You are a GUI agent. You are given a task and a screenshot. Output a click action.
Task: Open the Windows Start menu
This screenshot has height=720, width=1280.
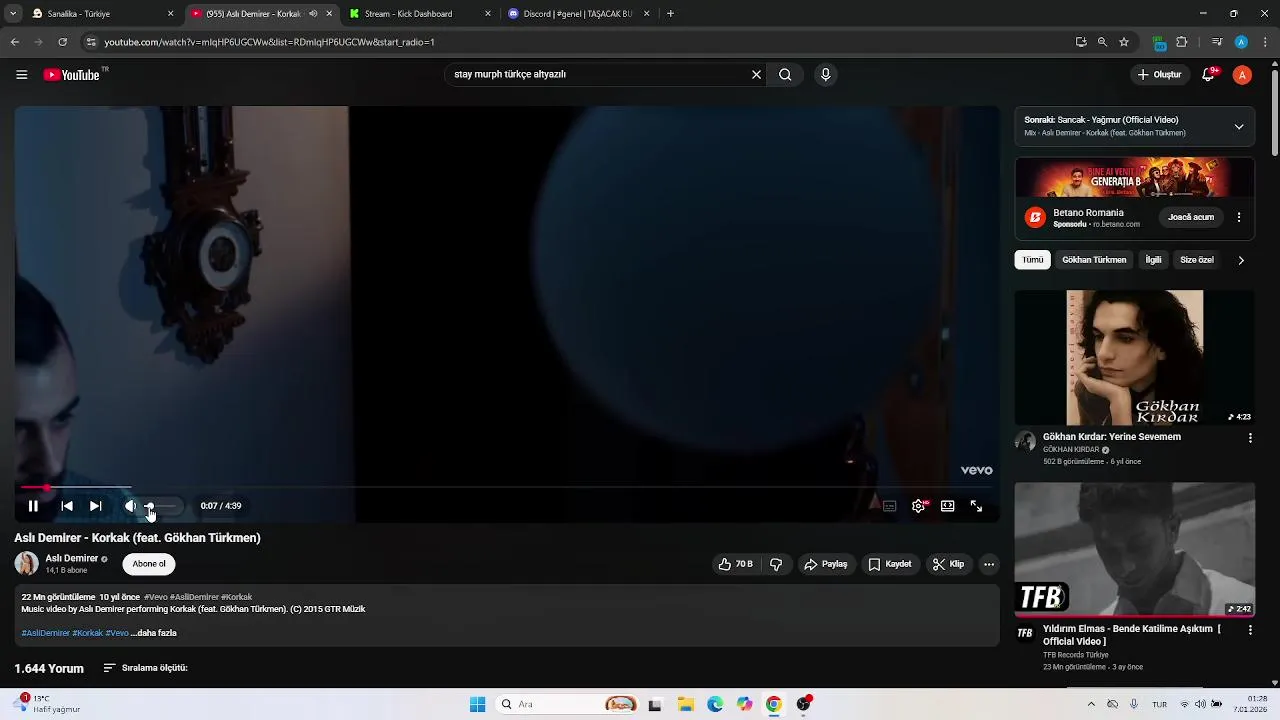[477, 704]
